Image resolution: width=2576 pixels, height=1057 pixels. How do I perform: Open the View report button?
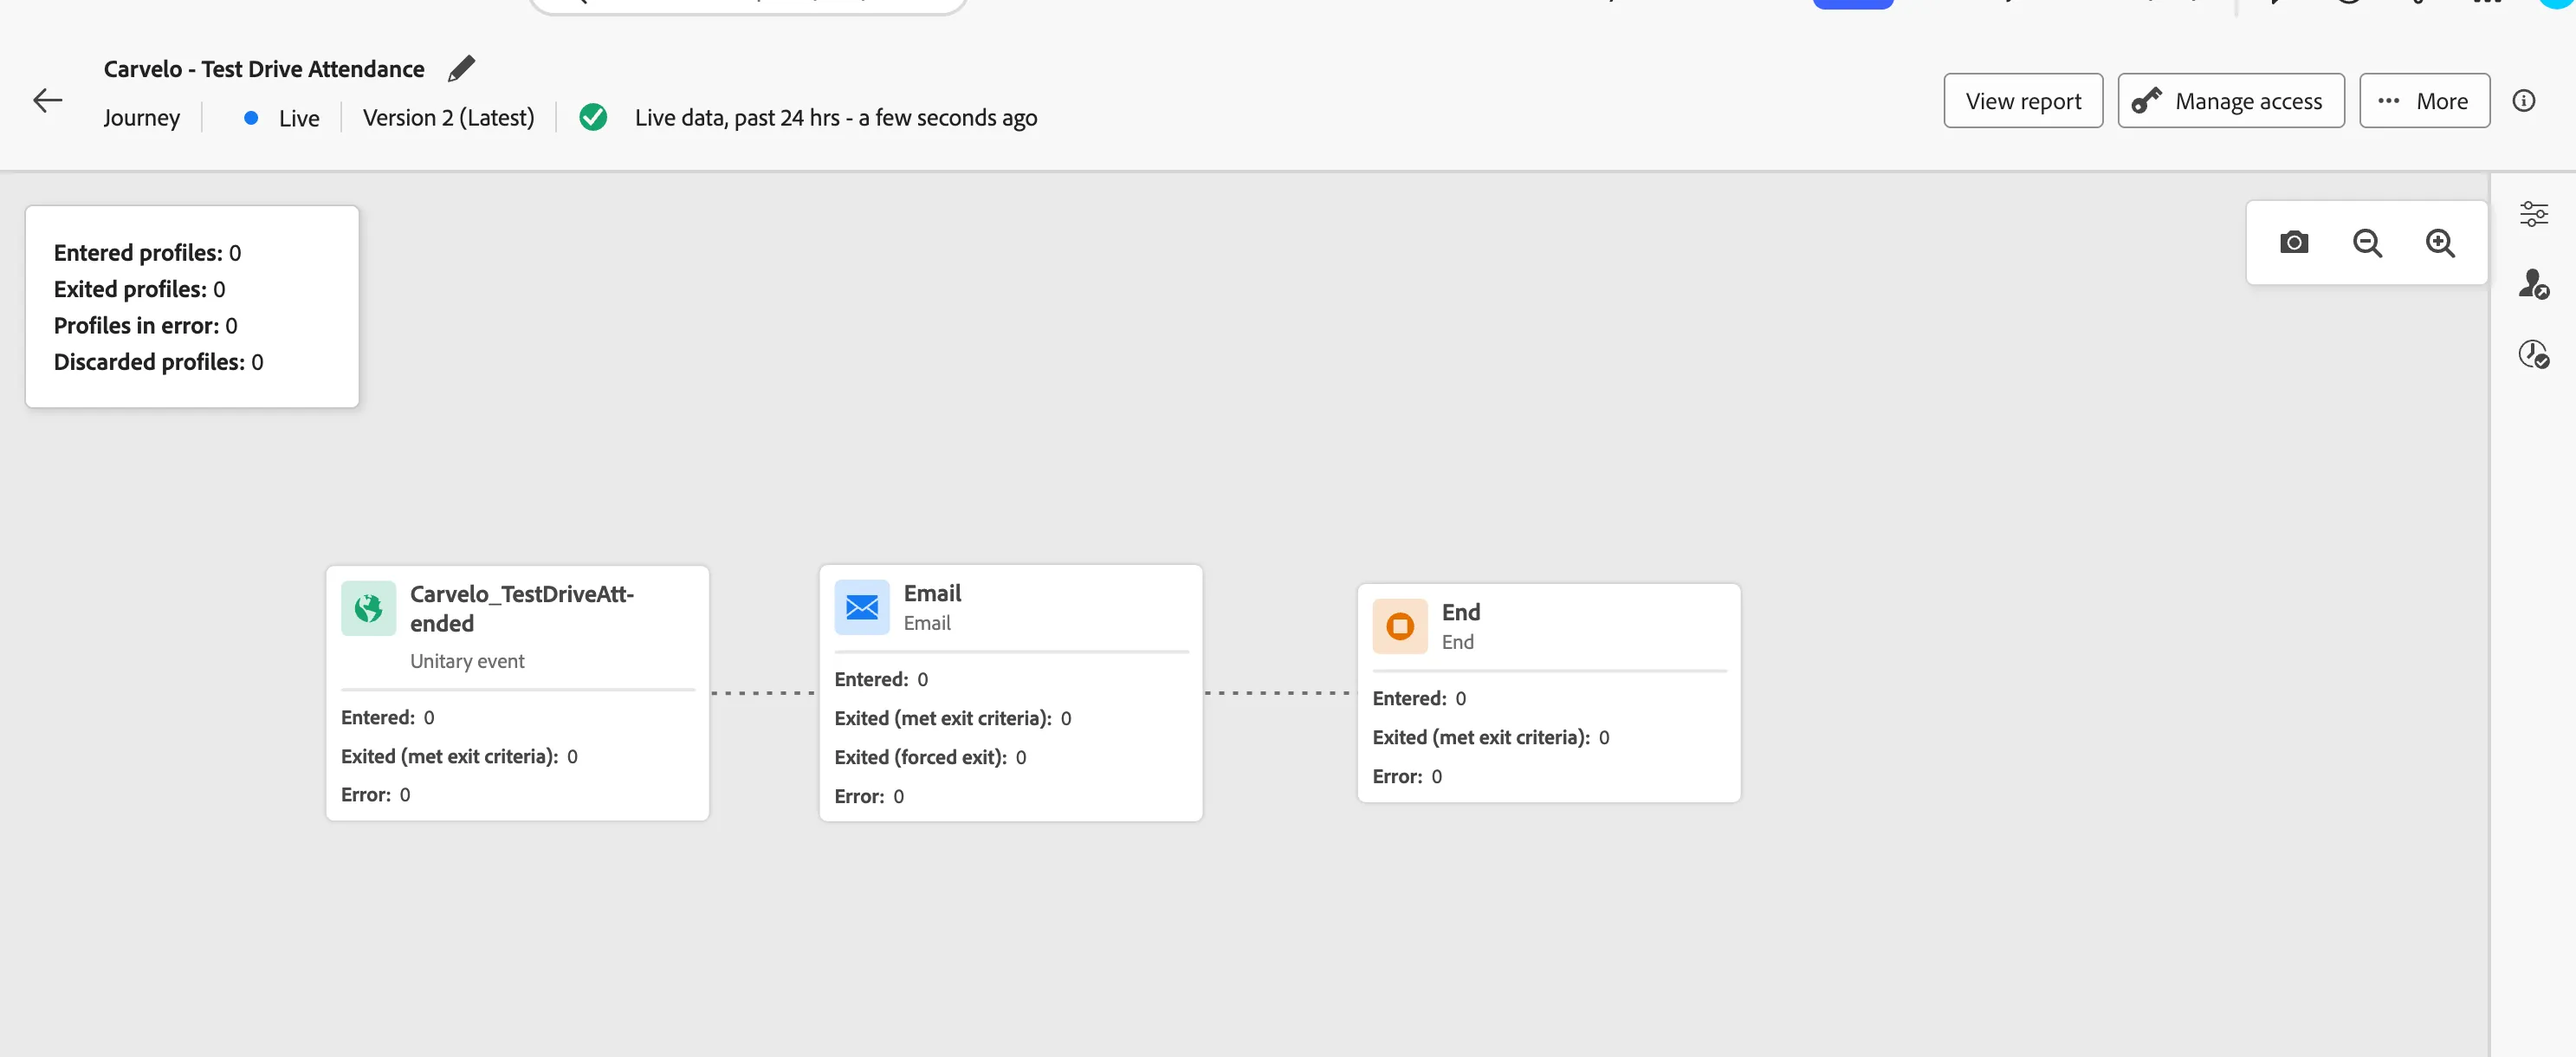(2023, 100)
